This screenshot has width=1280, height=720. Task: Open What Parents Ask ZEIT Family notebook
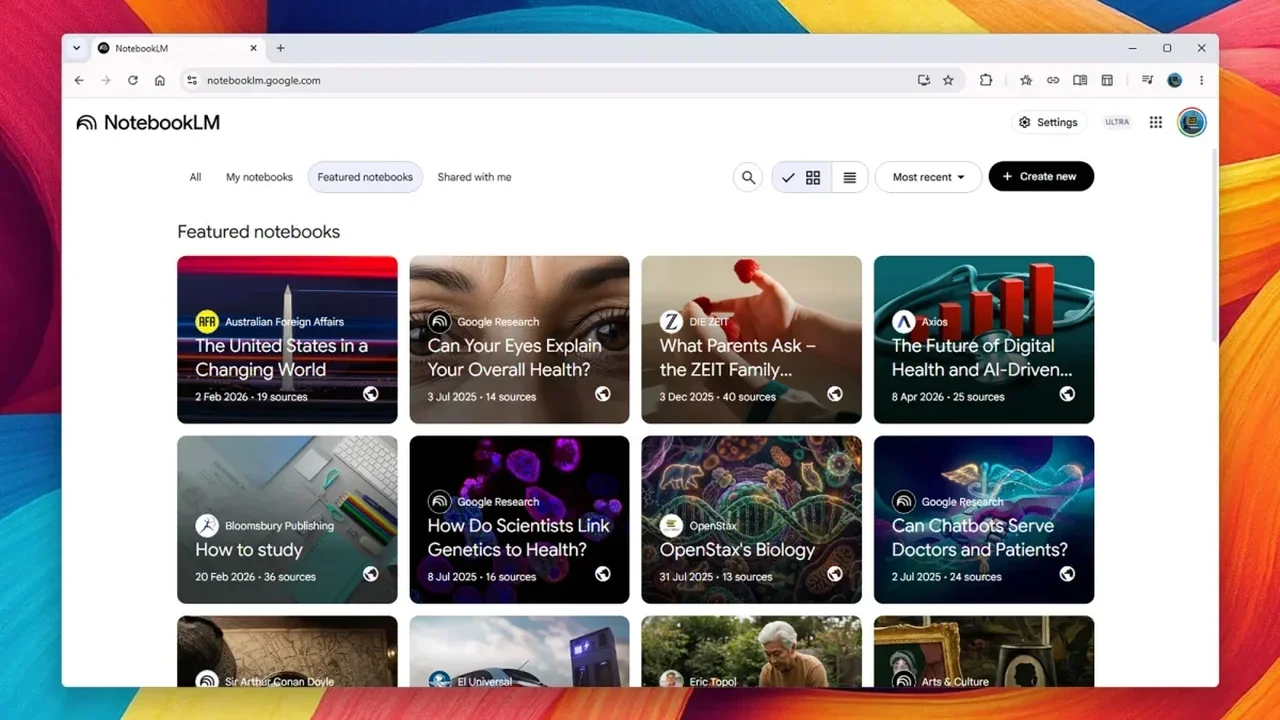click(x=751, y=340)
